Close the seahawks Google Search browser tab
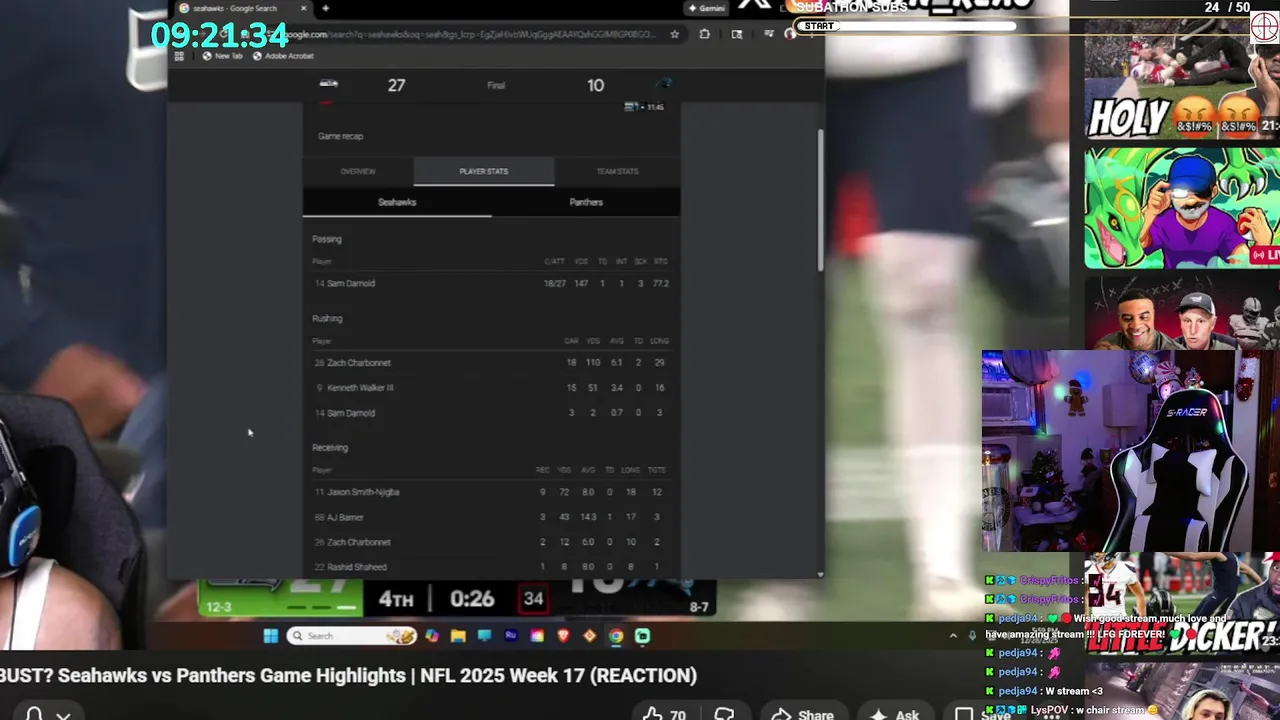The width and height of the screenshot is (1280, 720). click(304, 8)
